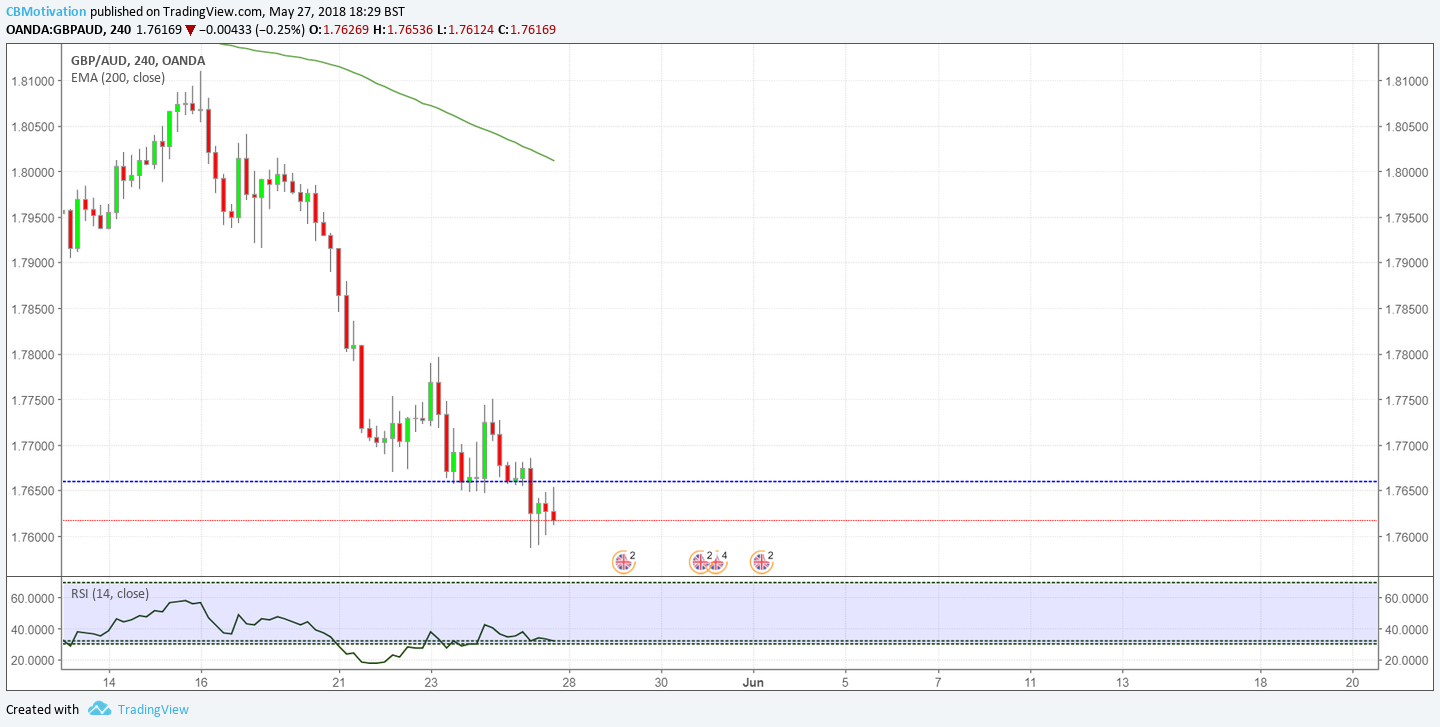
Task: Click 1.78500 on the left price axis
Action: 33,309
